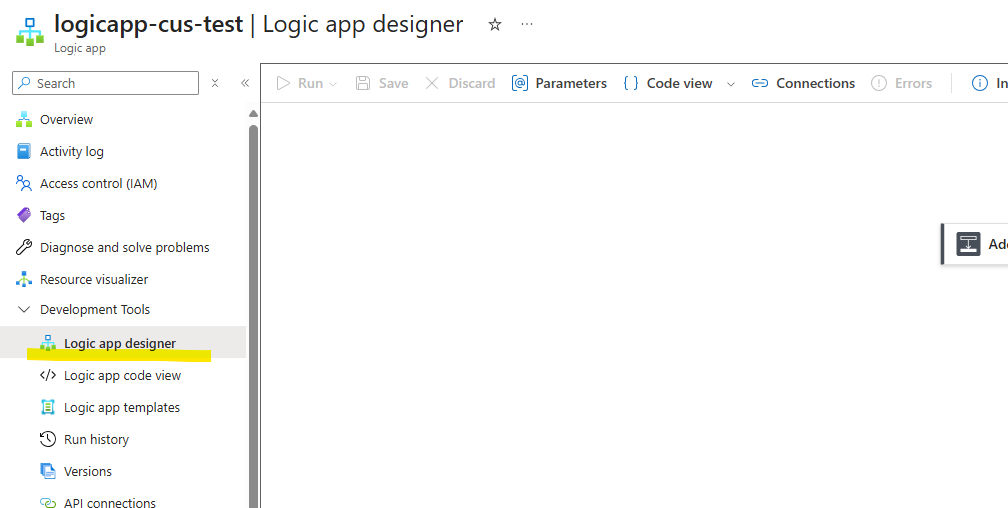
Task: Clear the sidebar search with X icon
Action: pos(215,83)
